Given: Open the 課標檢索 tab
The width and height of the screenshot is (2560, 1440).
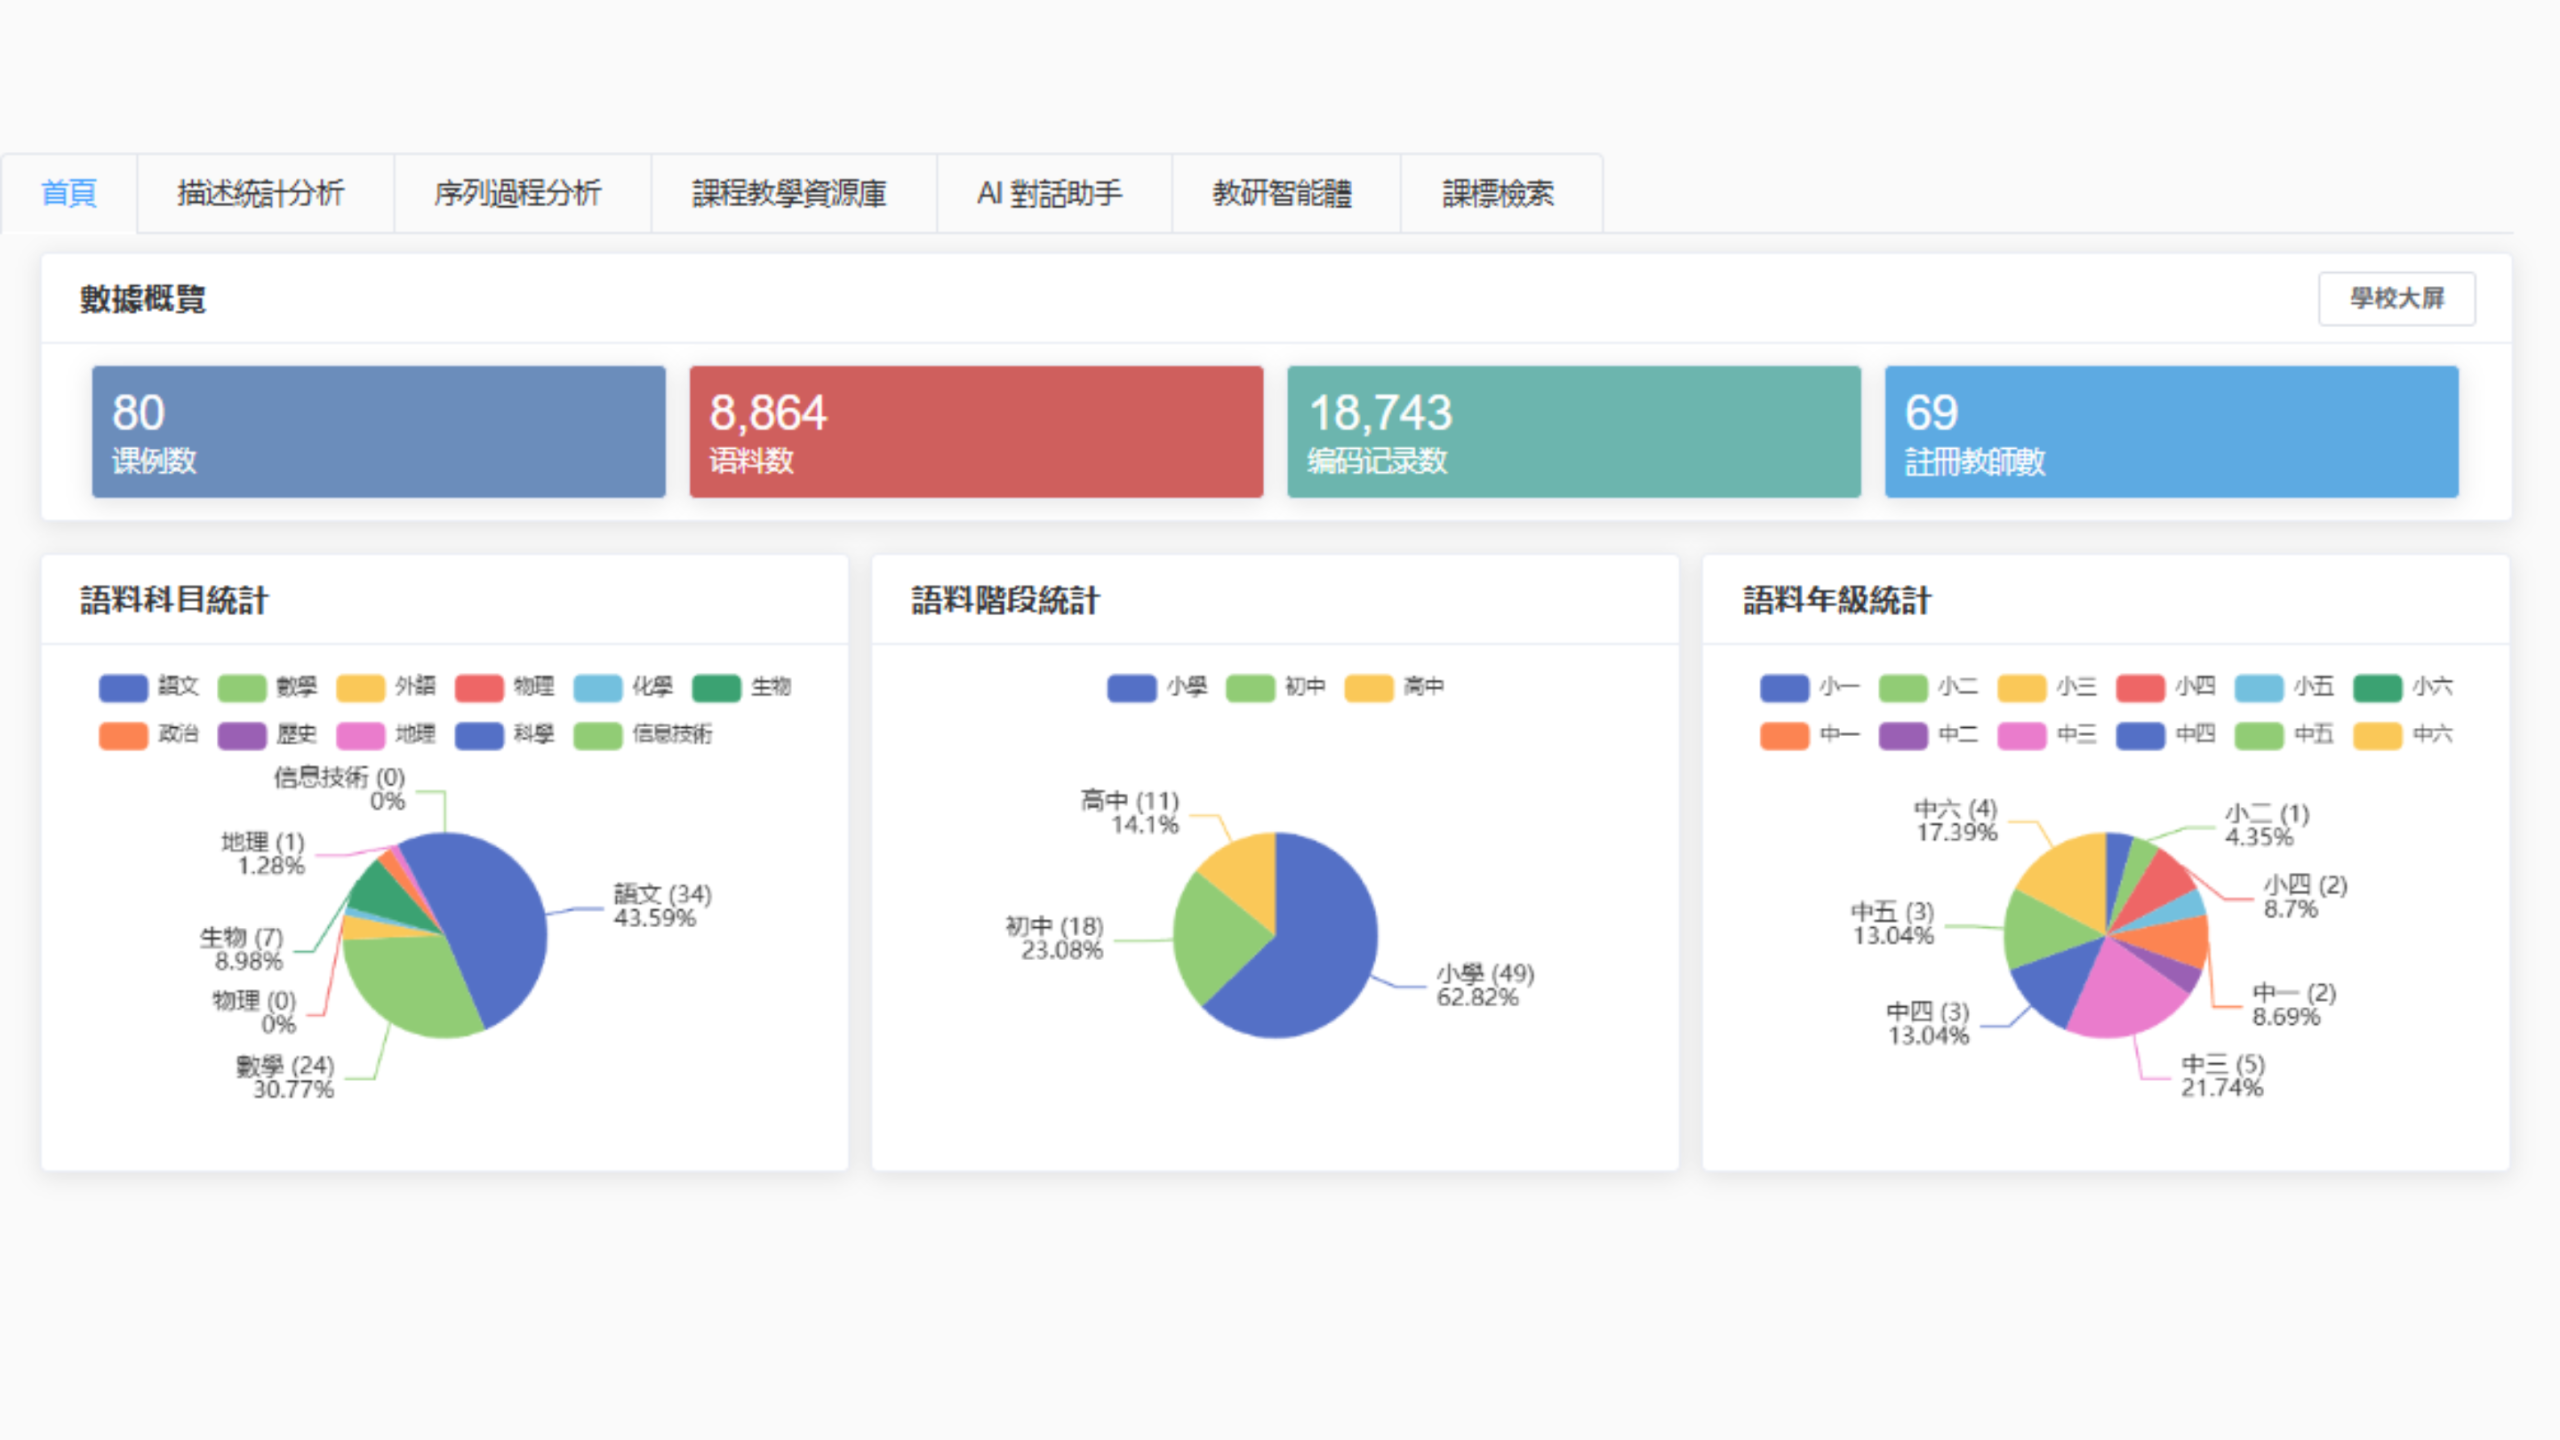Looking at the screenshot, I should coord(1497,193).
